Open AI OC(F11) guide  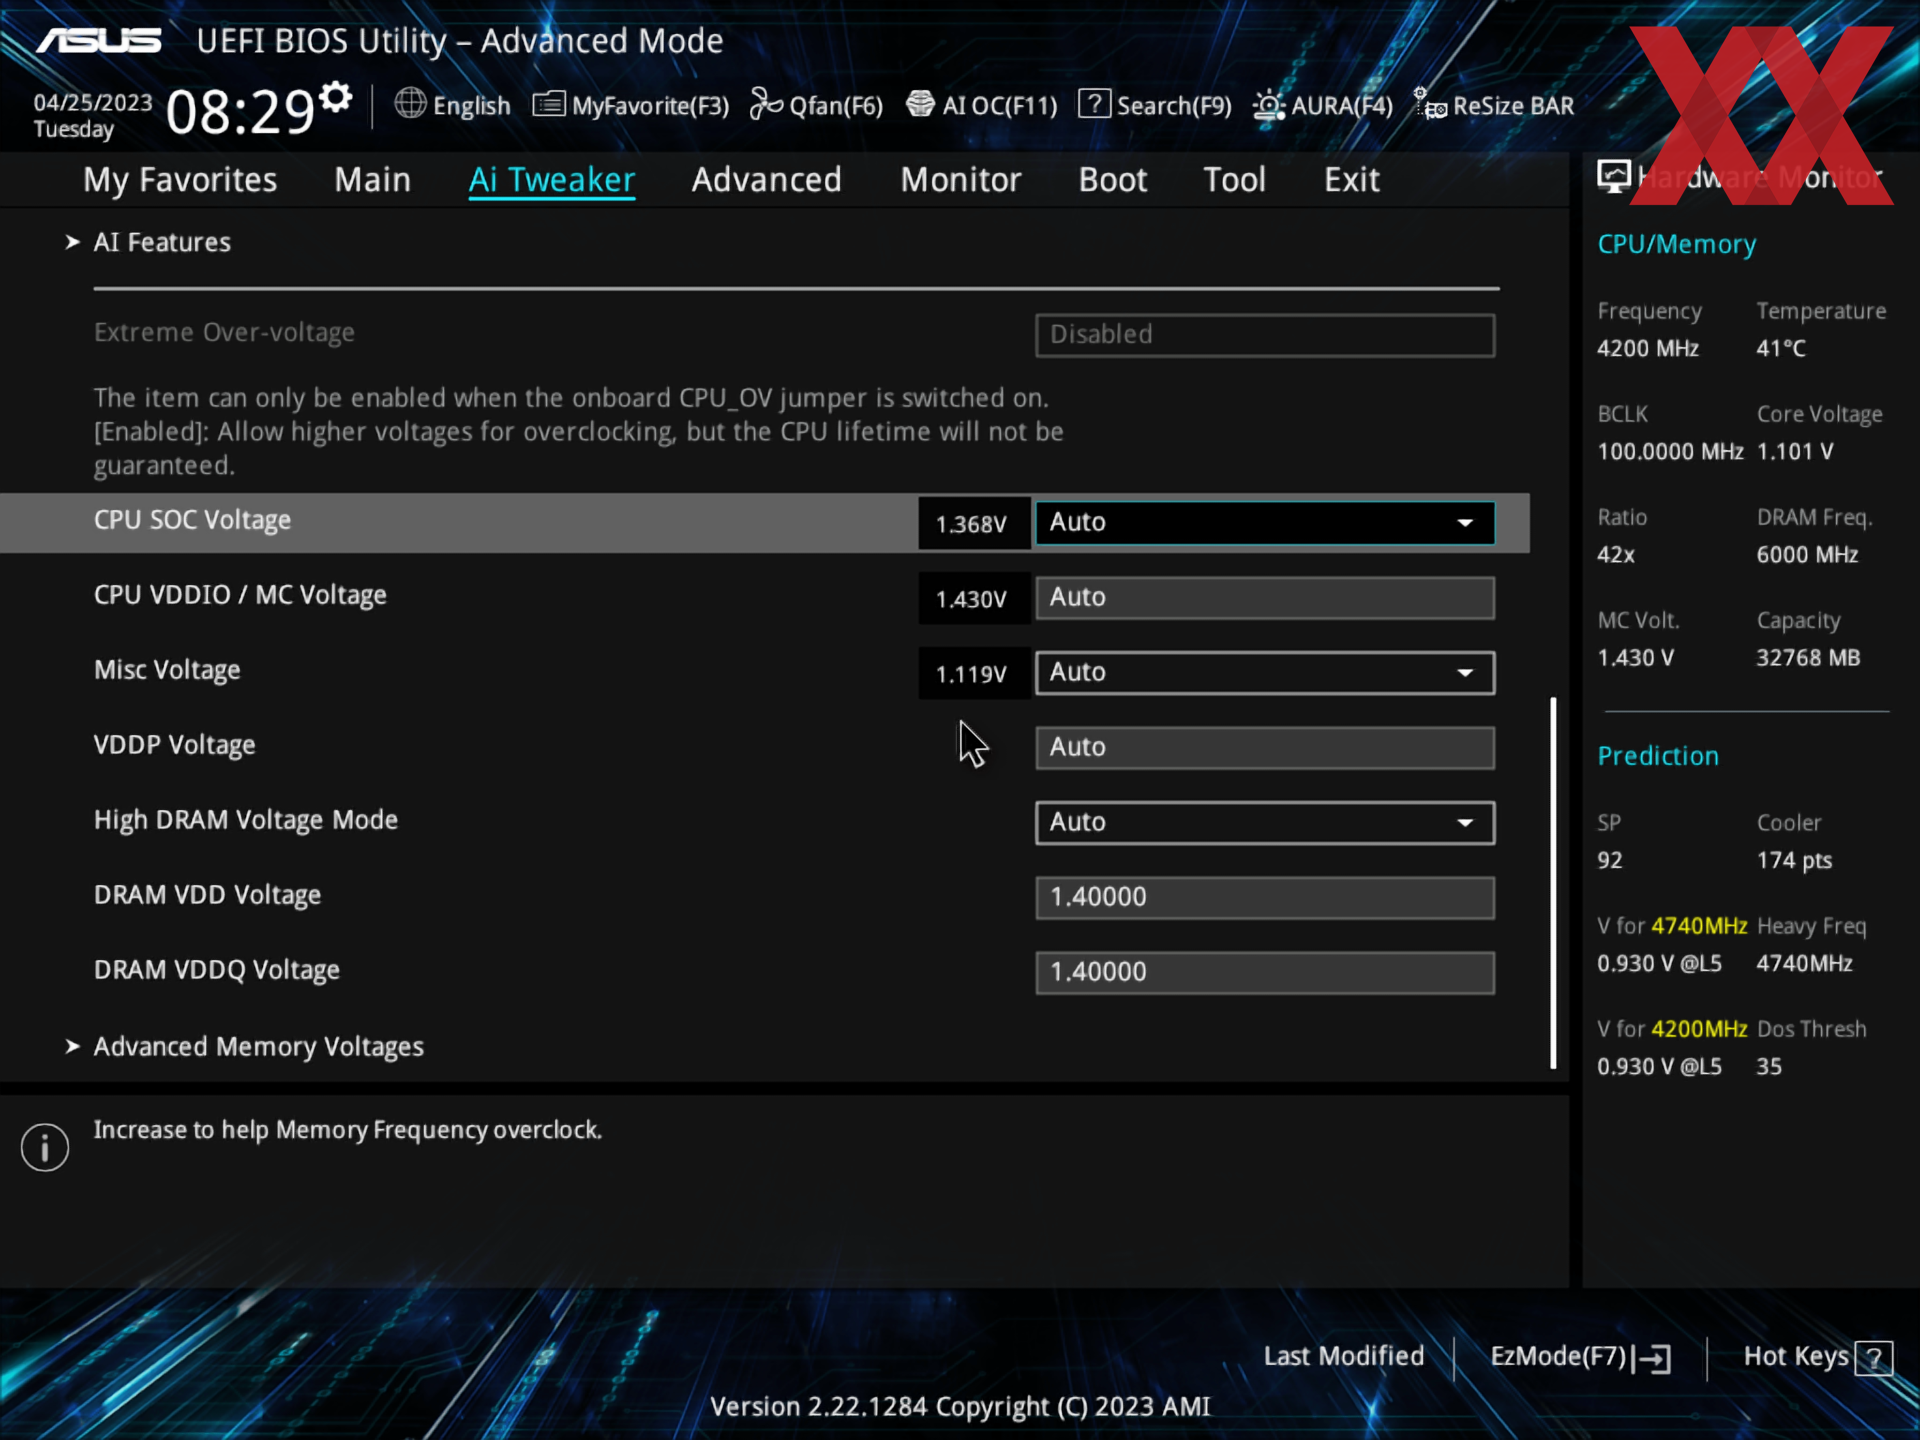click(981, 105)
